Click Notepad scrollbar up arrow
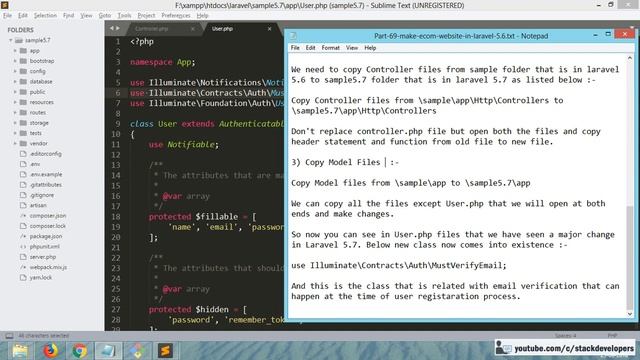The height and width of the screenshot is (360, 640). click(630, 58)
